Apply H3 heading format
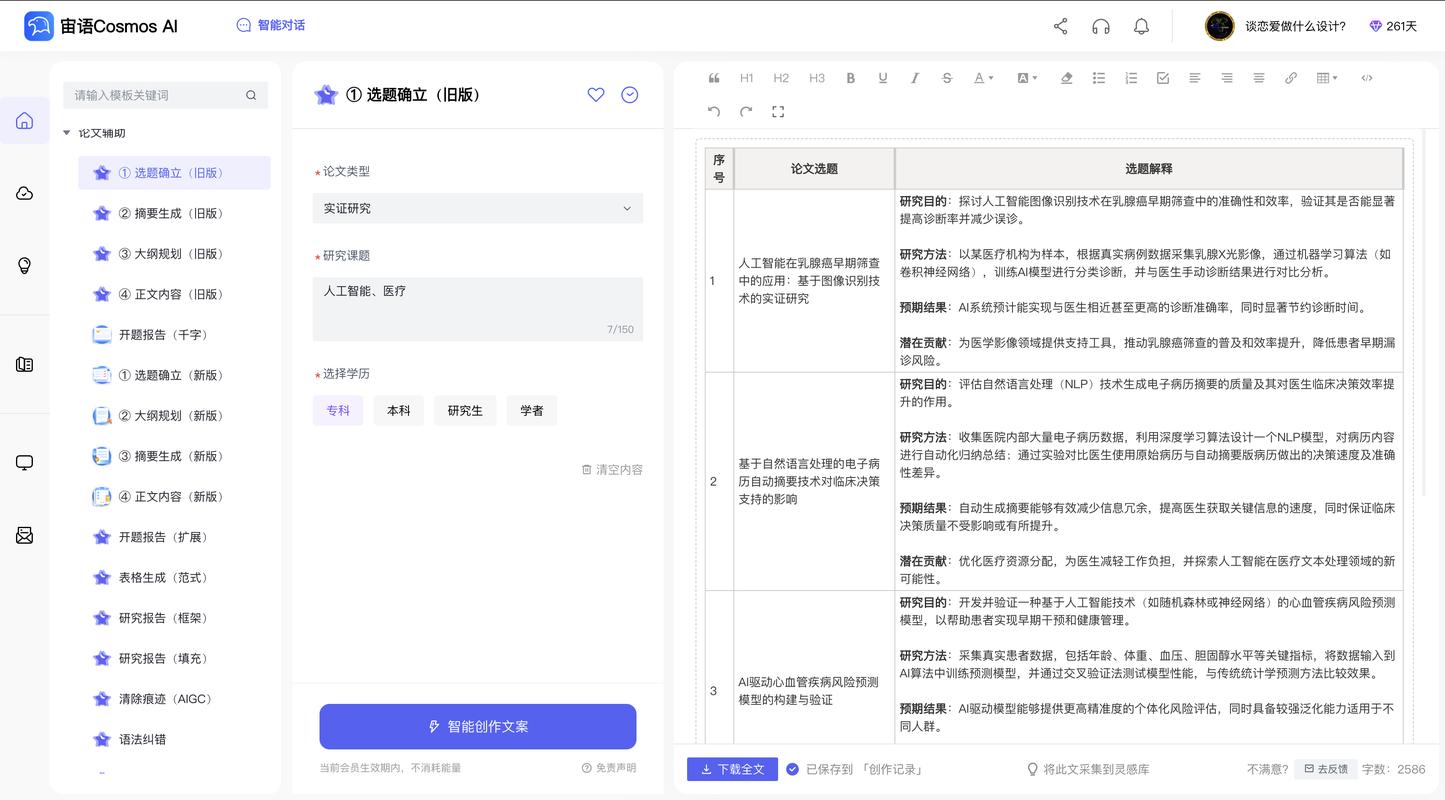 coord(817,78)
